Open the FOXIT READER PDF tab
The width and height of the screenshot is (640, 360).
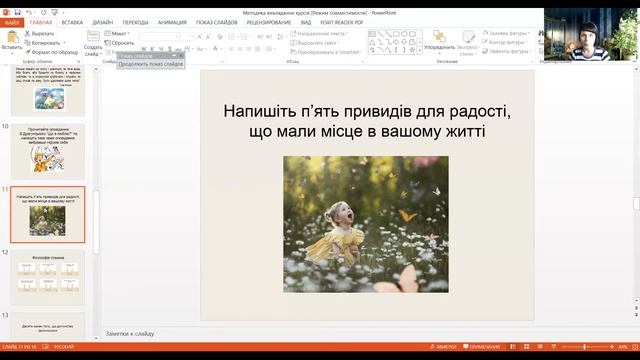(x=342, y=22)
